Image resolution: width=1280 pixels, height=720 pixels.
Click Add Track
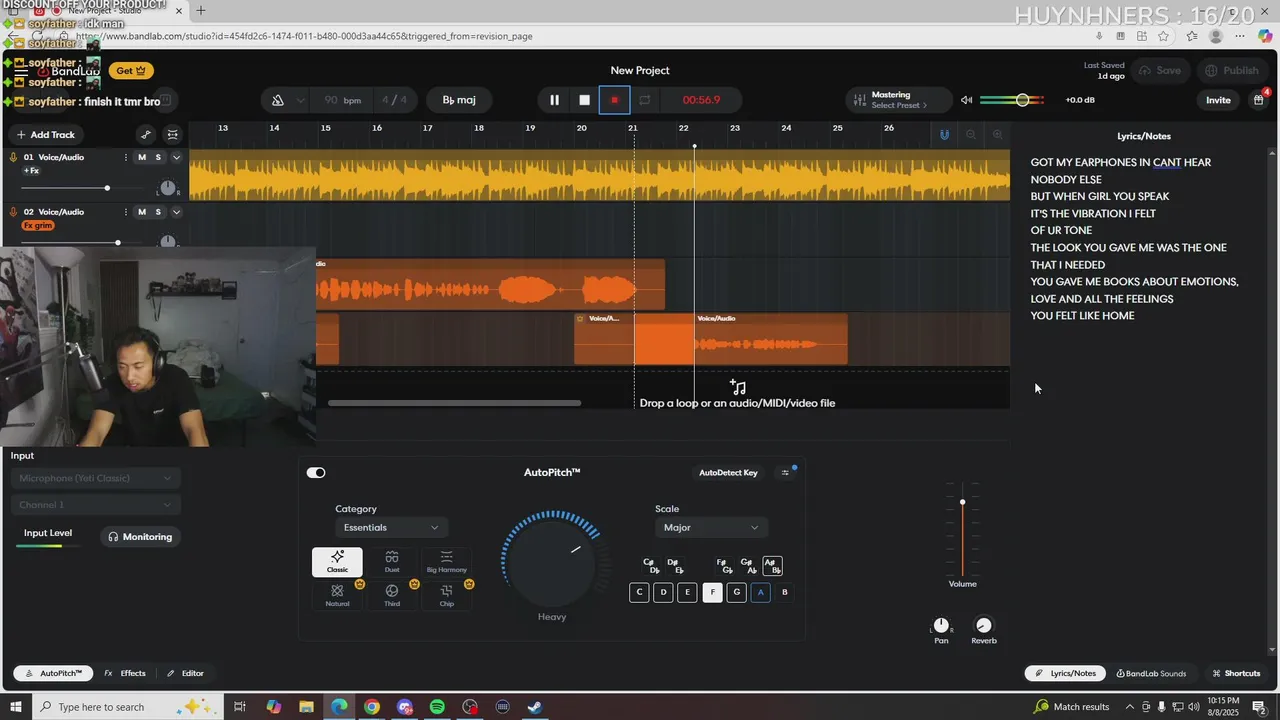(45, 135)
